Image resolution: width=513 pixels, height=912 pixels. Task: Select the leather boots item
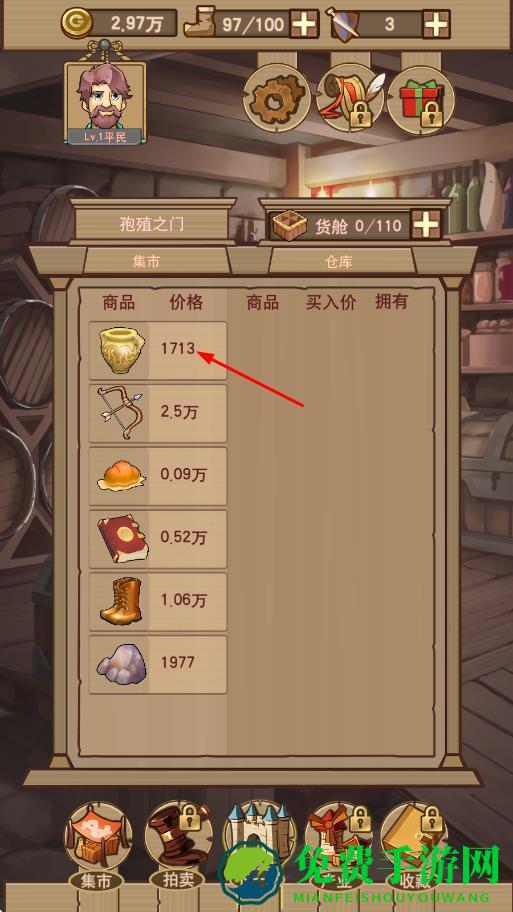158,602
